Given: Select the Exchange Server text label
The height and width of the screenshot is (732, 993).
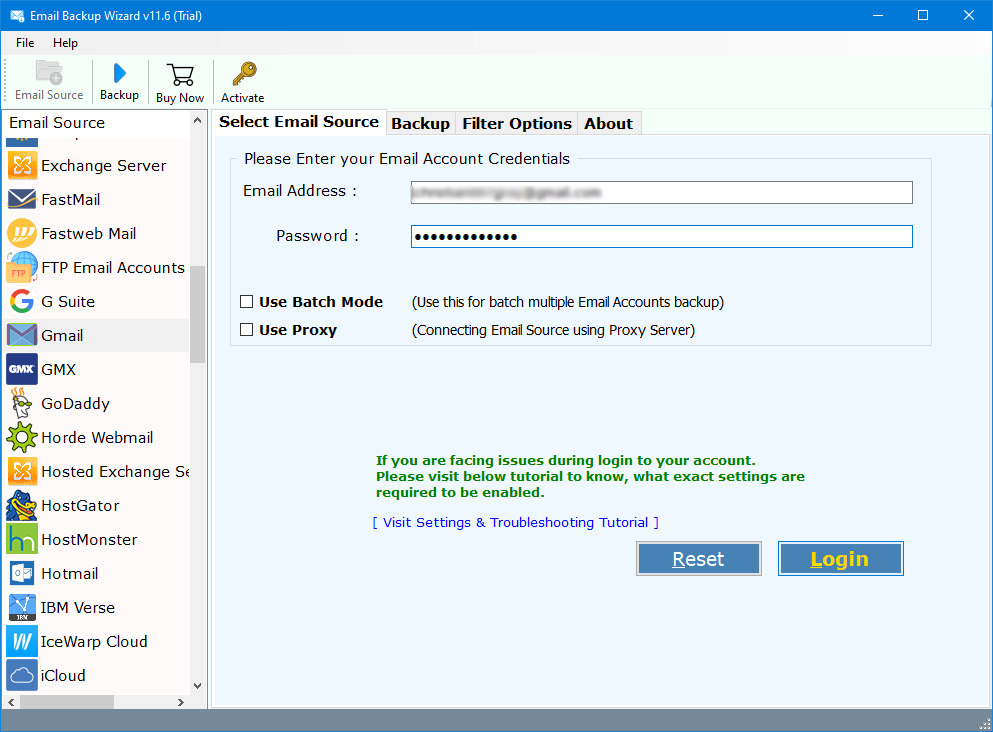Looking at the screenshot, I should point(104,166).
